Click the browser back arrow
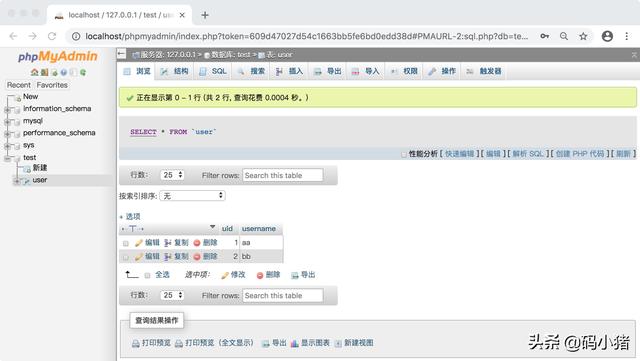The width and height of the screenshot is (640, 361). click(13, 36)
